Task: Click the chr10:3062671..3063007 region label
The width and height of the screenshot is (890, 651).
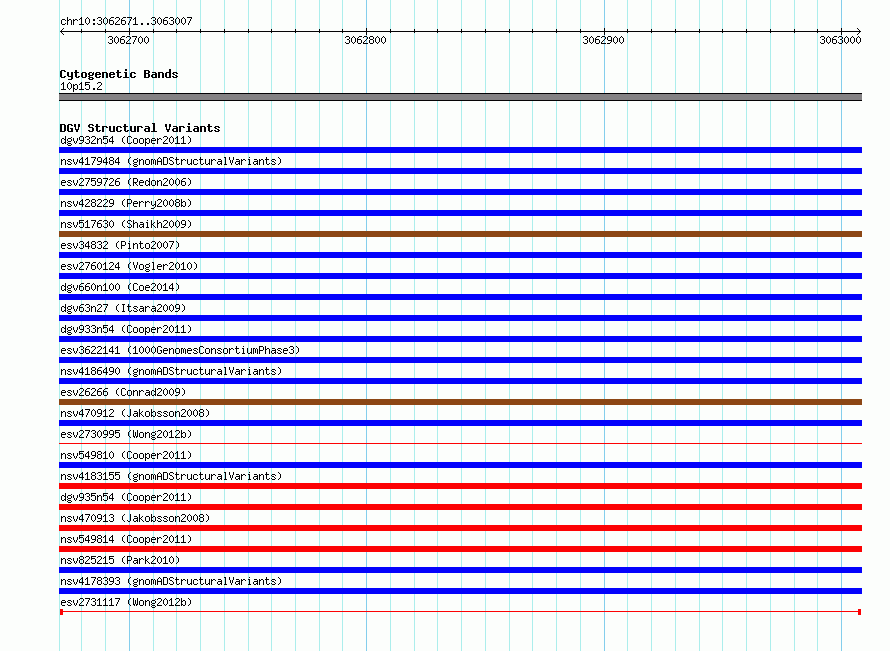Action: 126,21
